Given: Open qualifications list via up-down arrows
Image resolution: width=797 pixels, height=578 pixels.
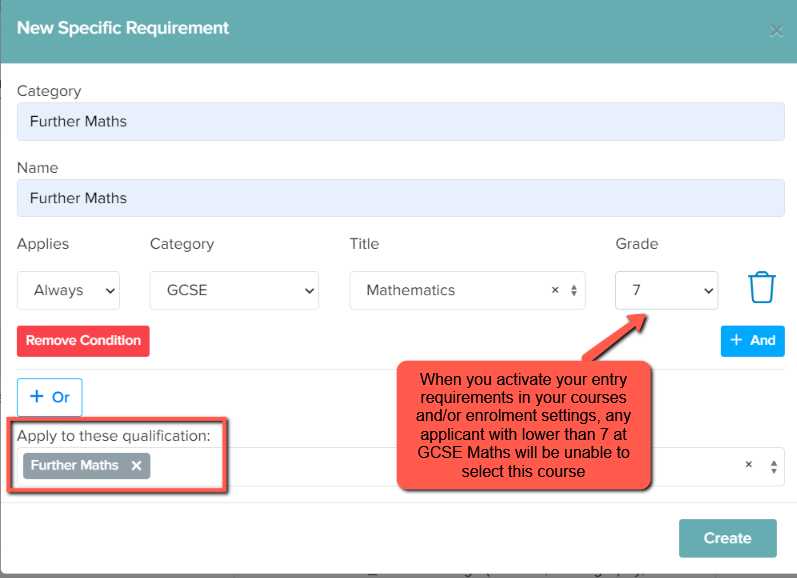Looking at the screenshot, I should [x=774, y=467].
